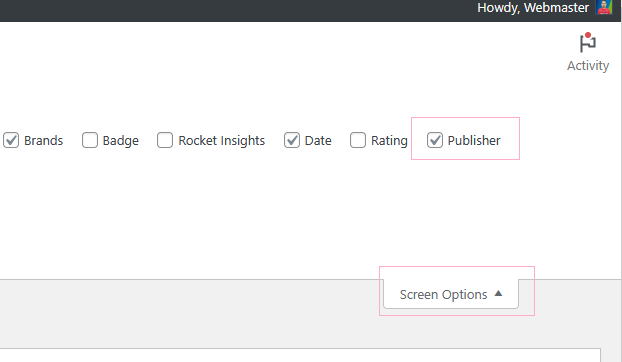Enable the Rating column checkbox
Screen dimensions: 622x362
click(x=358, y=140)
